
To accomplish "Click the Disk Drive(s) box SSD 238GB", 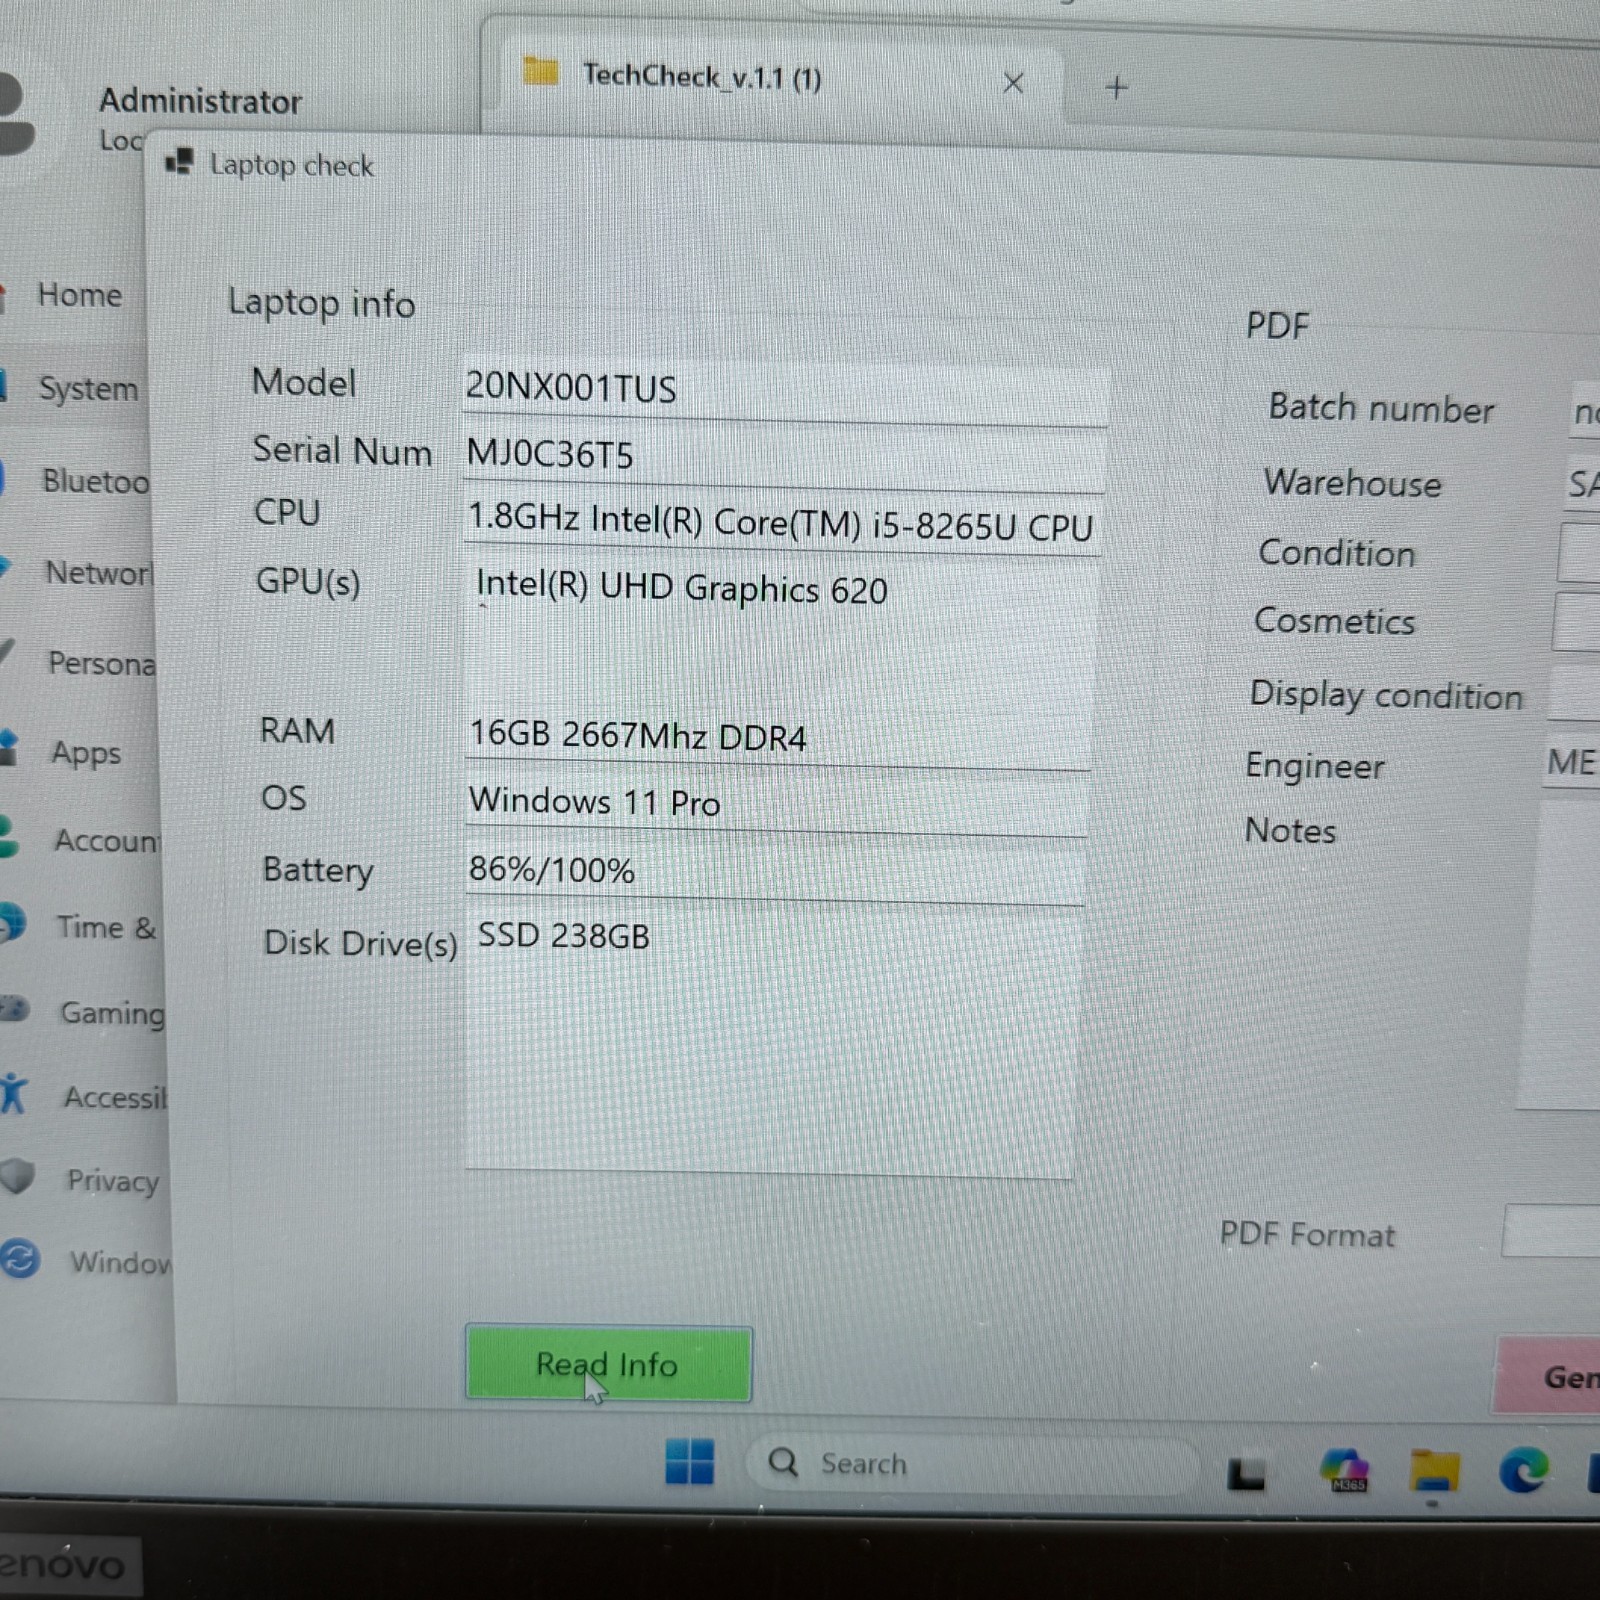I will [770, 1044].
